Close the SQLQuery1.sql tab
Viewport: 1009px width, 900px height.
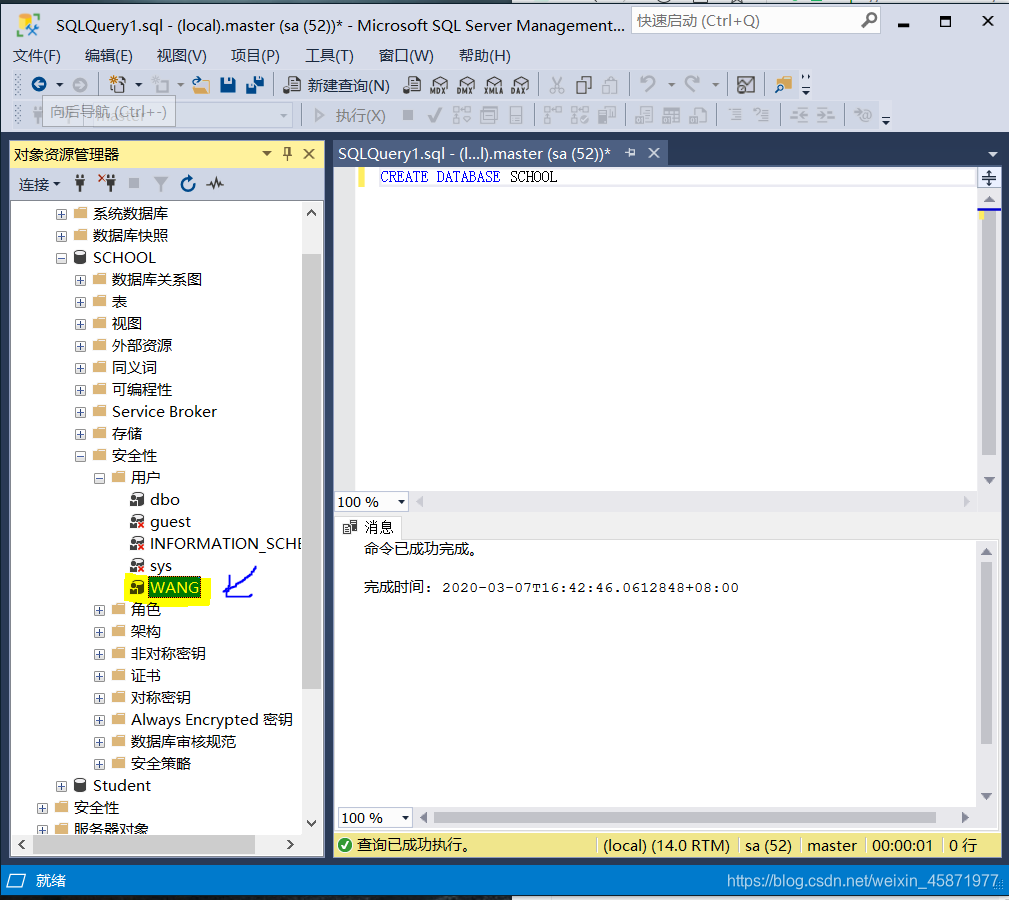[654, 153]
